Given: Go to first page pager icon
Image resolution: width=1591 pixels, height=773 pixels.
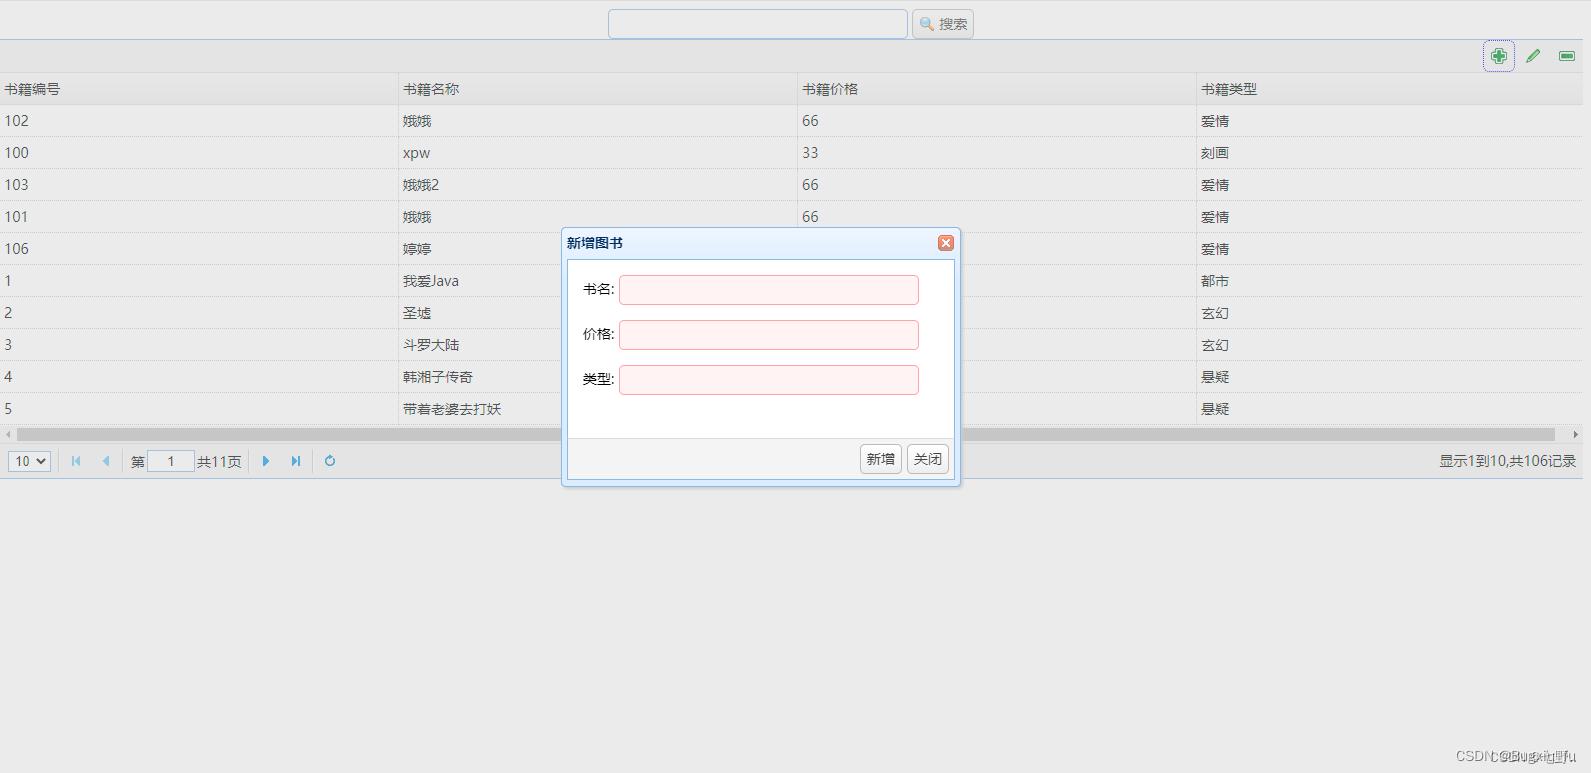Looking at the screenshot, I should (x=76, y=461).
